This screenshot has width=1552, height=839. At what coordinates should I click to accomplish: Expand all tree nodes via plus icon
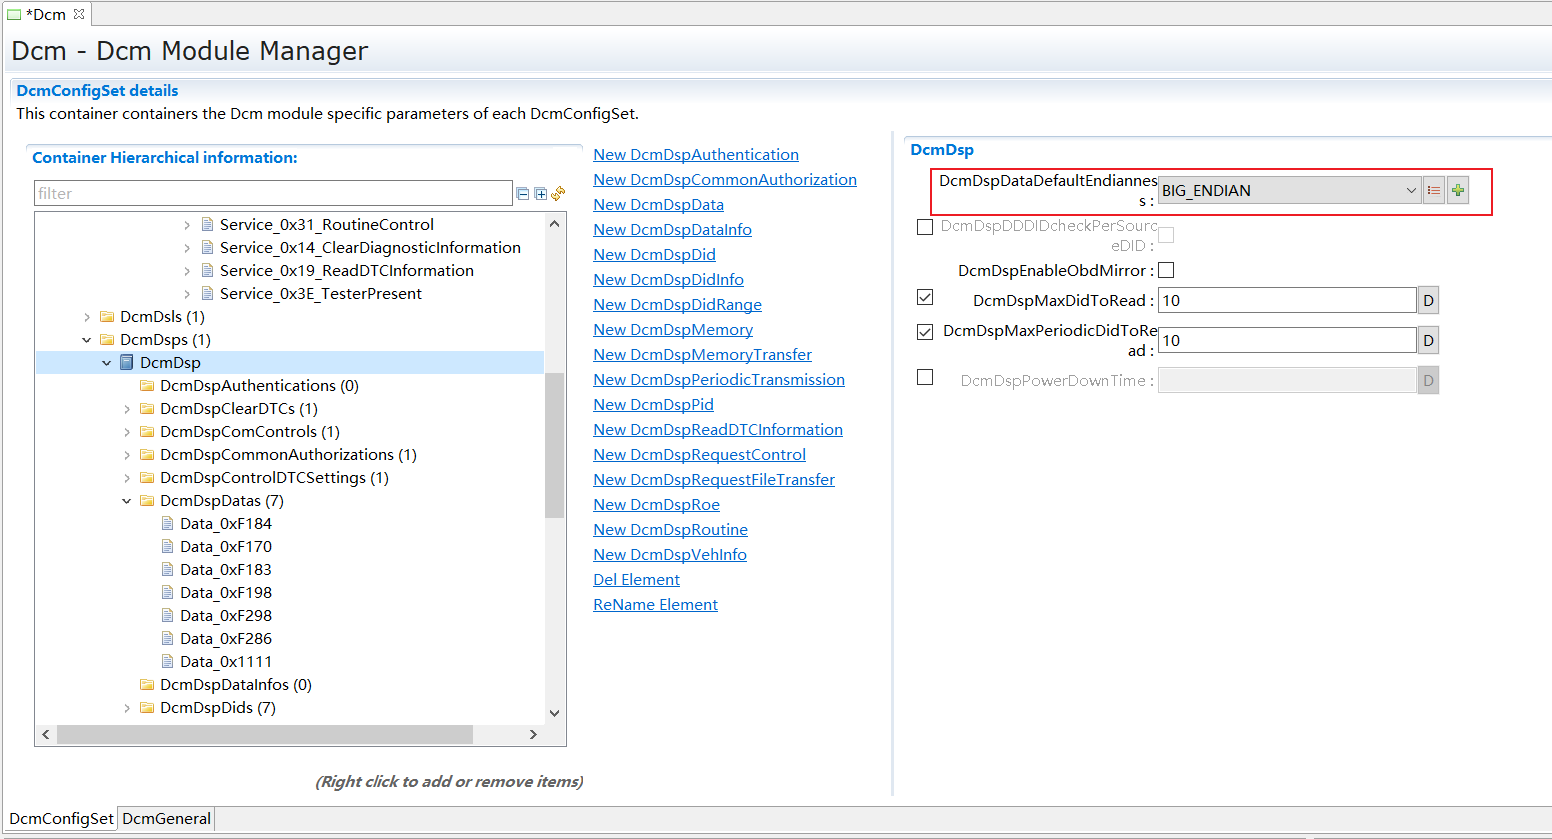(540, 194)
